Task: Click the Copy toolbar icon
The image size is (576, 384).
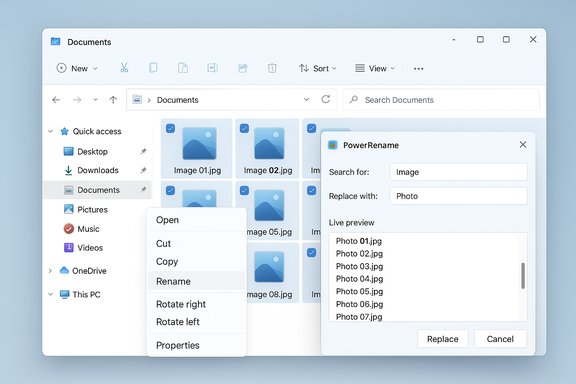Action: (x=153, y=68)
